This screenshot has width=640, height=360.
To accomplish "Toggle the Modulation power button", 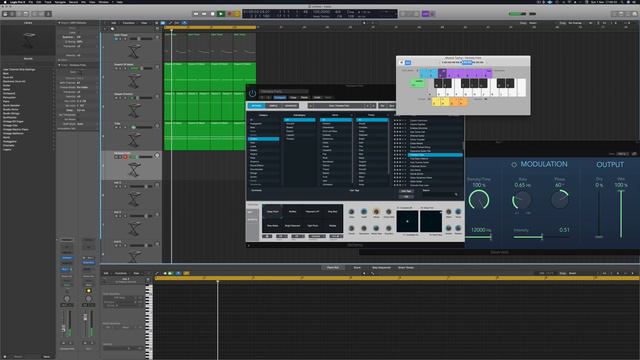I will tap(514, 164).
